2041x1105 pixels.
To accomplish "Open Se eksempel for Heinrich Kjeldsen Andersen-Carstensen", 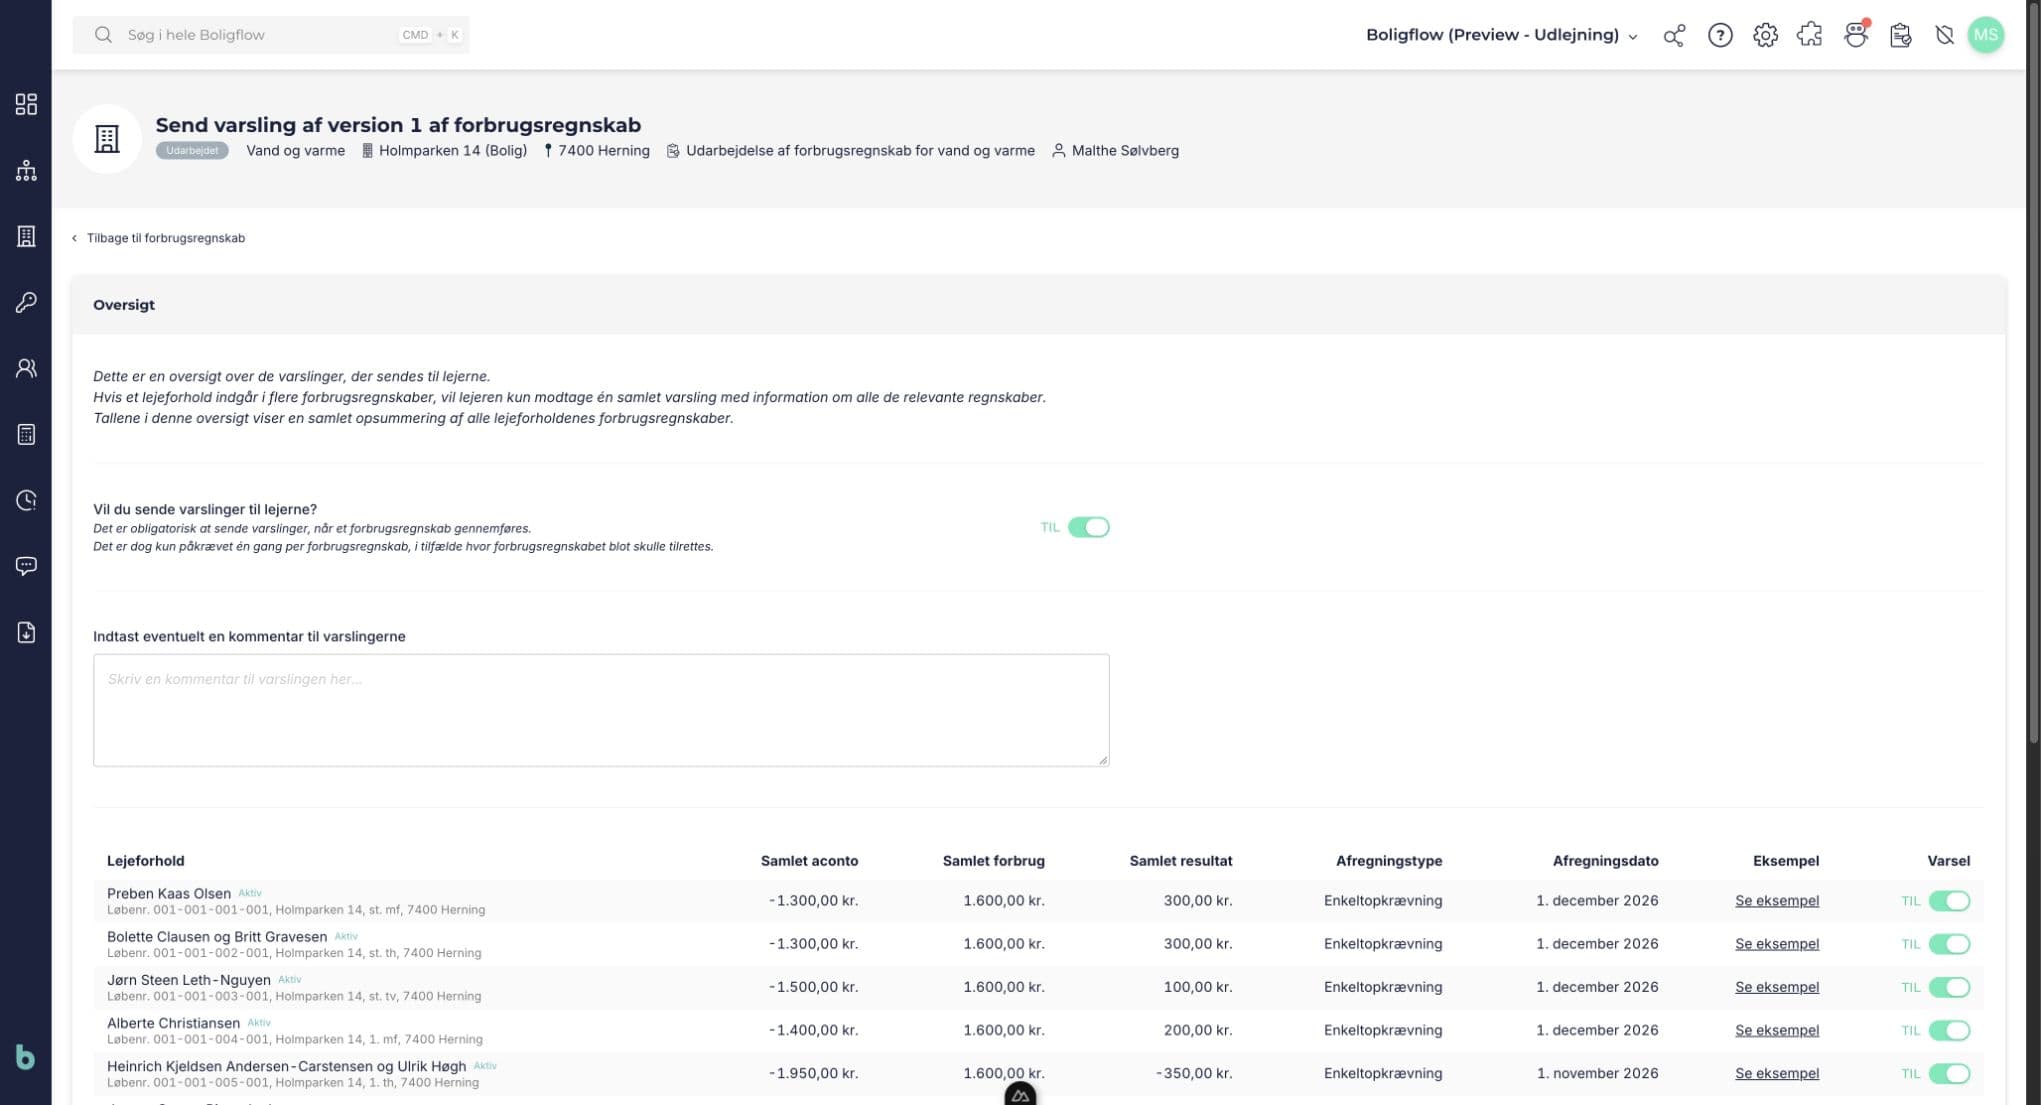I will 1776,1073.
